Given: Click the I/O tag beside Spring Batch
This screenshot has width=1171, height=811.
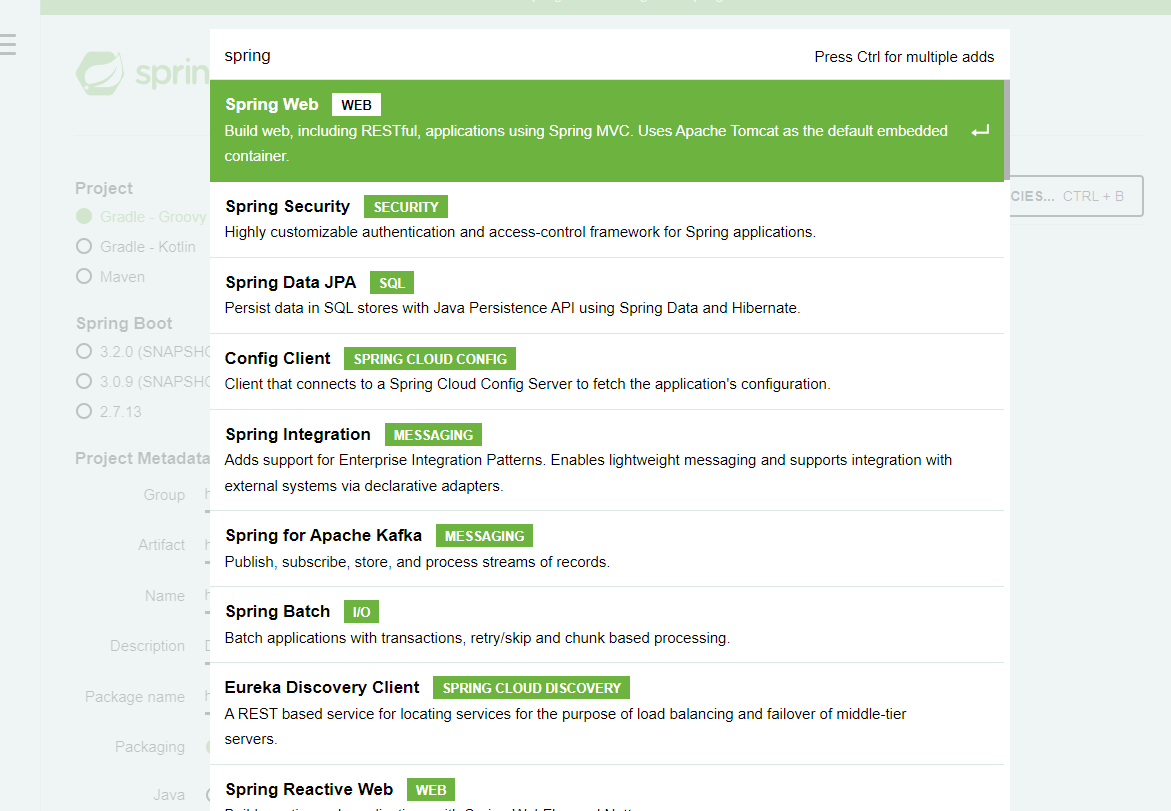Looking at the screenshot, I should tap(361, 612).
